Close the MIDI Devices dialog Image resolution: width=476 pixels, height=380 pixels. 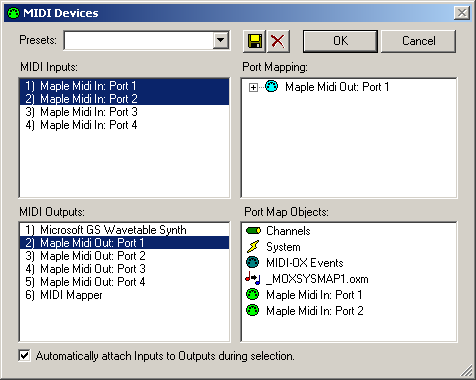point(462,13)
